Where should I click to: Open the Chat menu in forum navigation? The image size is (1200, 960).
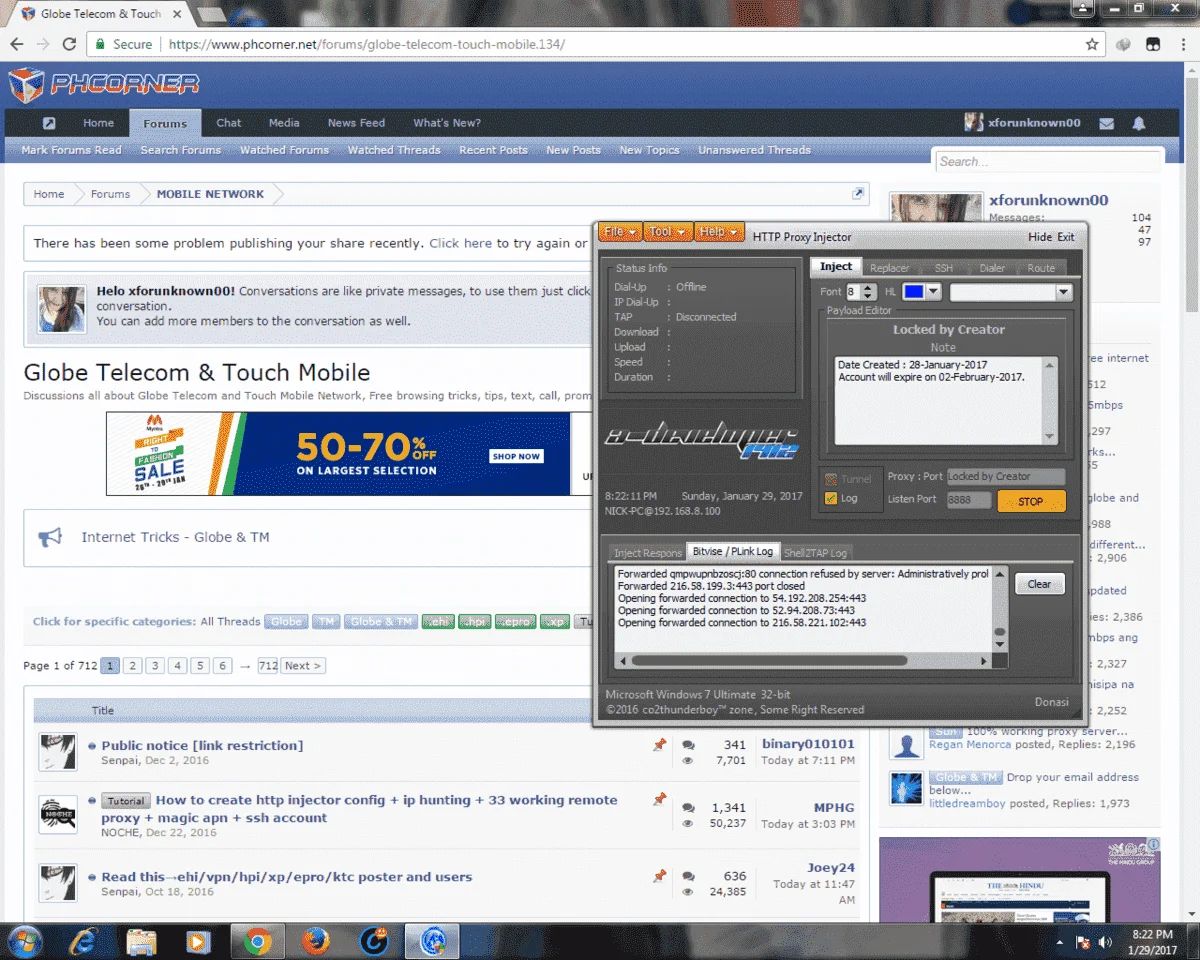pos(229,123)
